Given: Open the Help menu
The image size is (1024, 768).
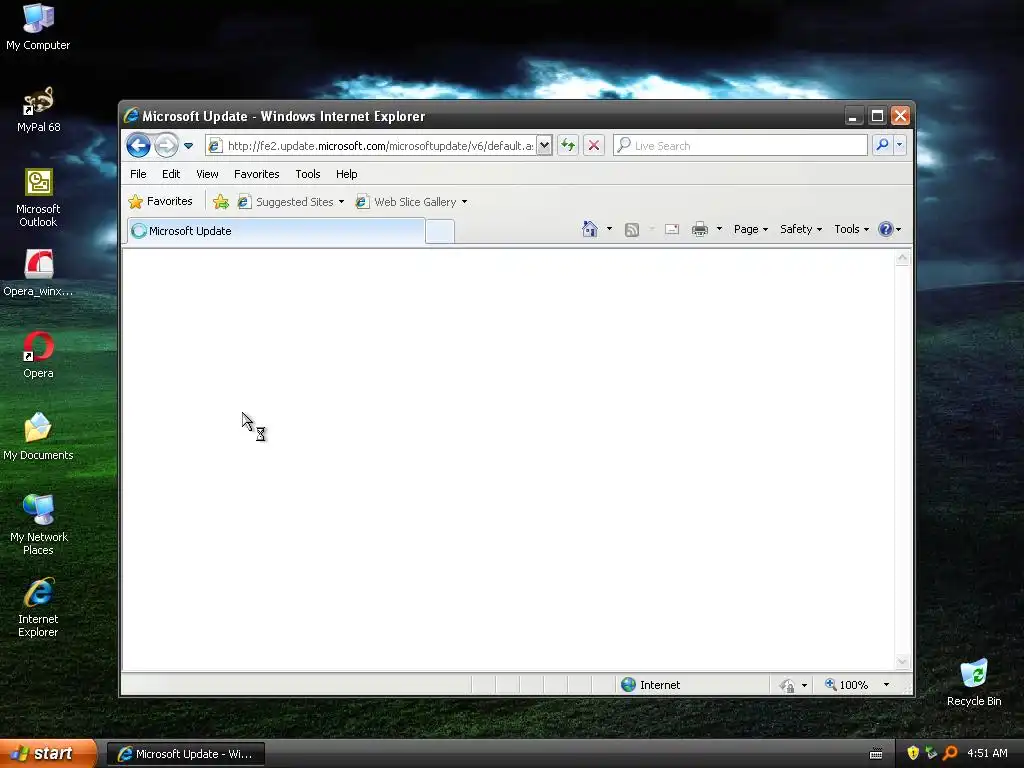Looking at the screenshot, I should tap(346, 174).
